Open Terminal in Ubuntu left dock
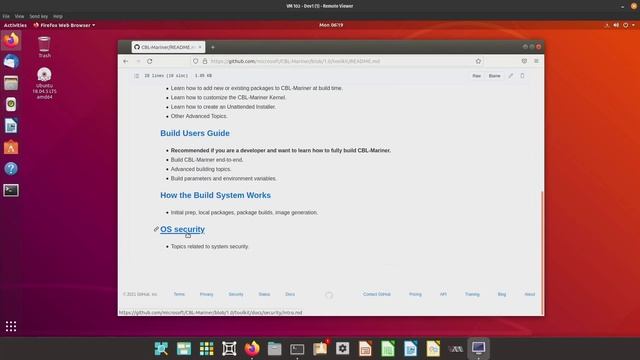The width and height of the screenshot is (640, 360). (x=11, y=190)
